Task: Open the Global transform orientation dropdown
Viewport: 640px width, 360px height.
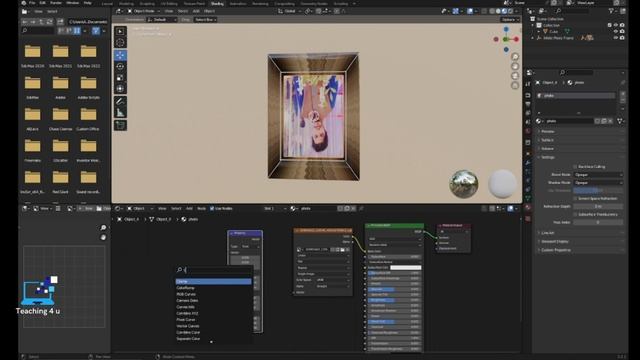Action: point(290,11)
